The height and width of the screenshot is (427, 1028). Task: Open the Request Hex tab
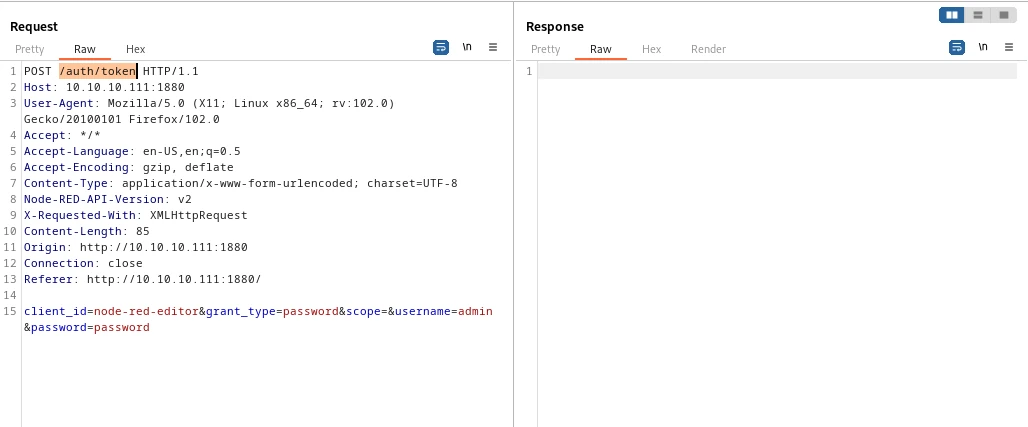(136, 49)
